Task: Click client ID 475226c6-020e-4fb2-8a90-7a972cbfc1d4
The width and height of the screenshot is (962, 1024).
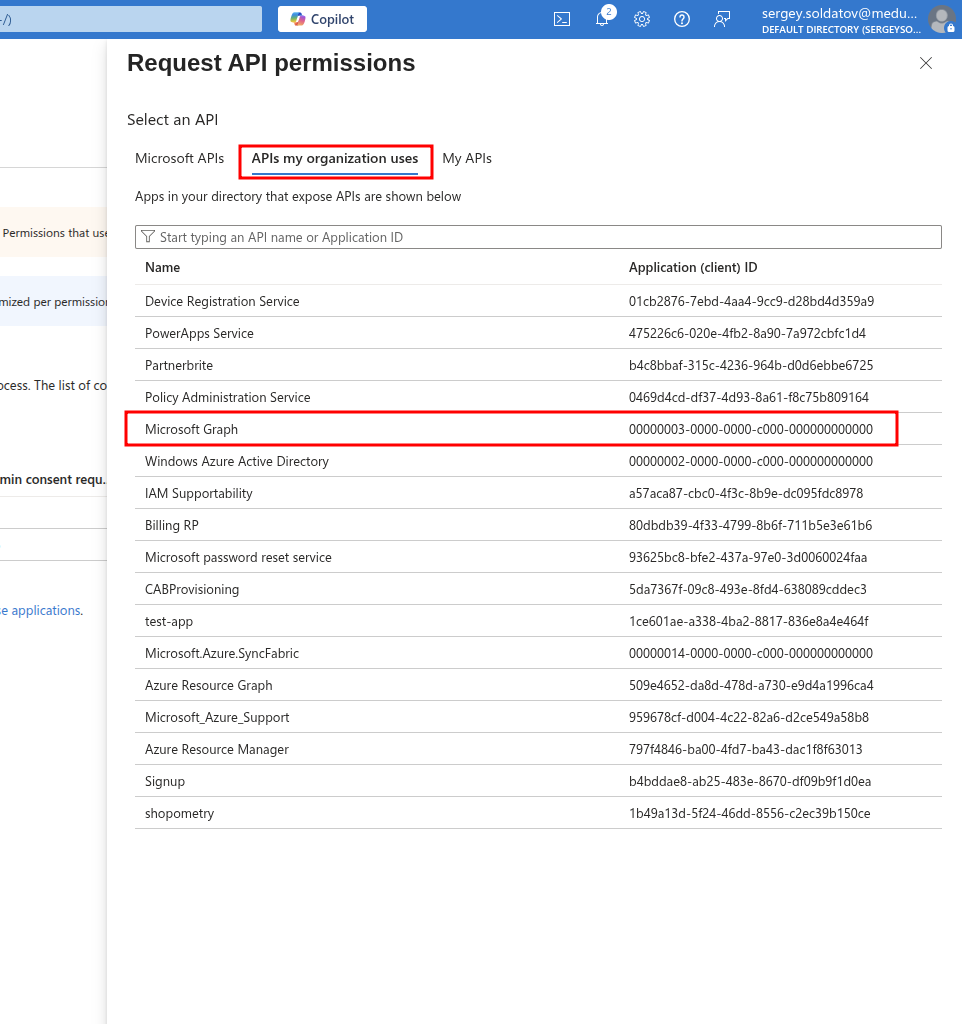Action: (747, 333)
